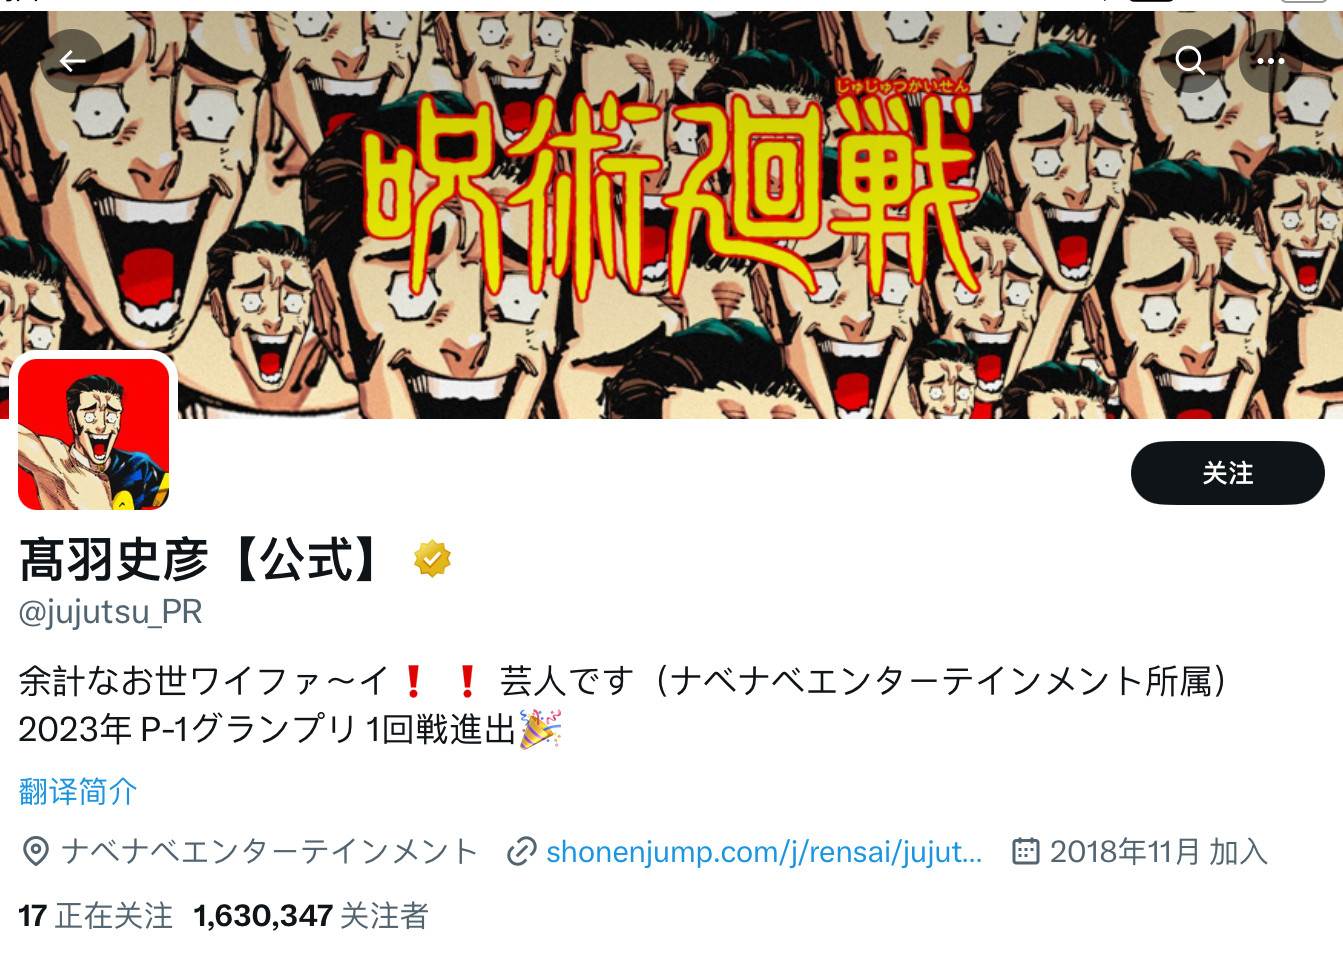View the 1,630,347 关注者 followers list

pos(311,916)
